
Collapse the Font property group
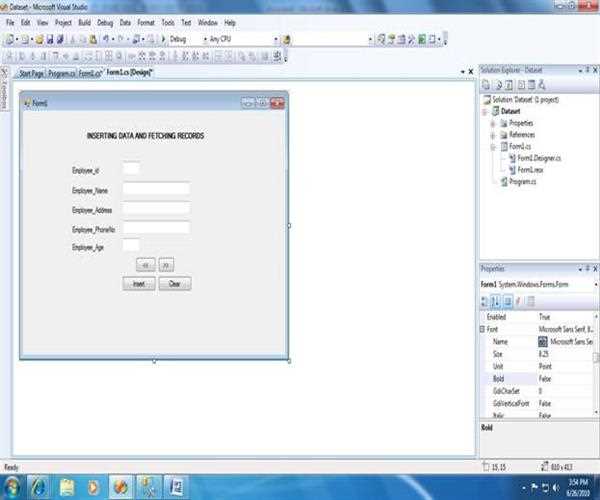(483, 329)
